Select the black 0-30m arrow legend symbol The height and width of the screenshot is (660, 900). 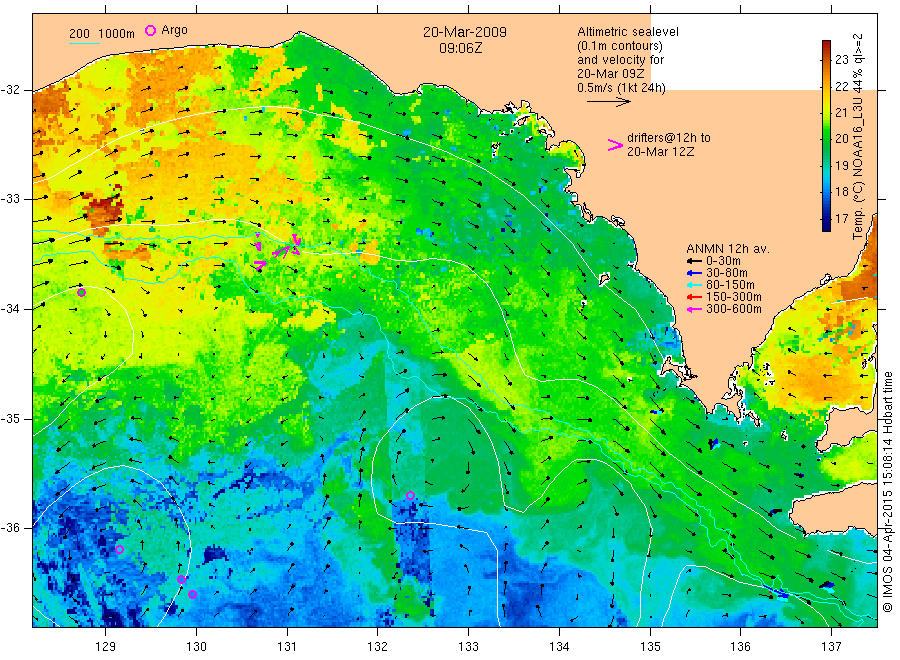point(695,261)
